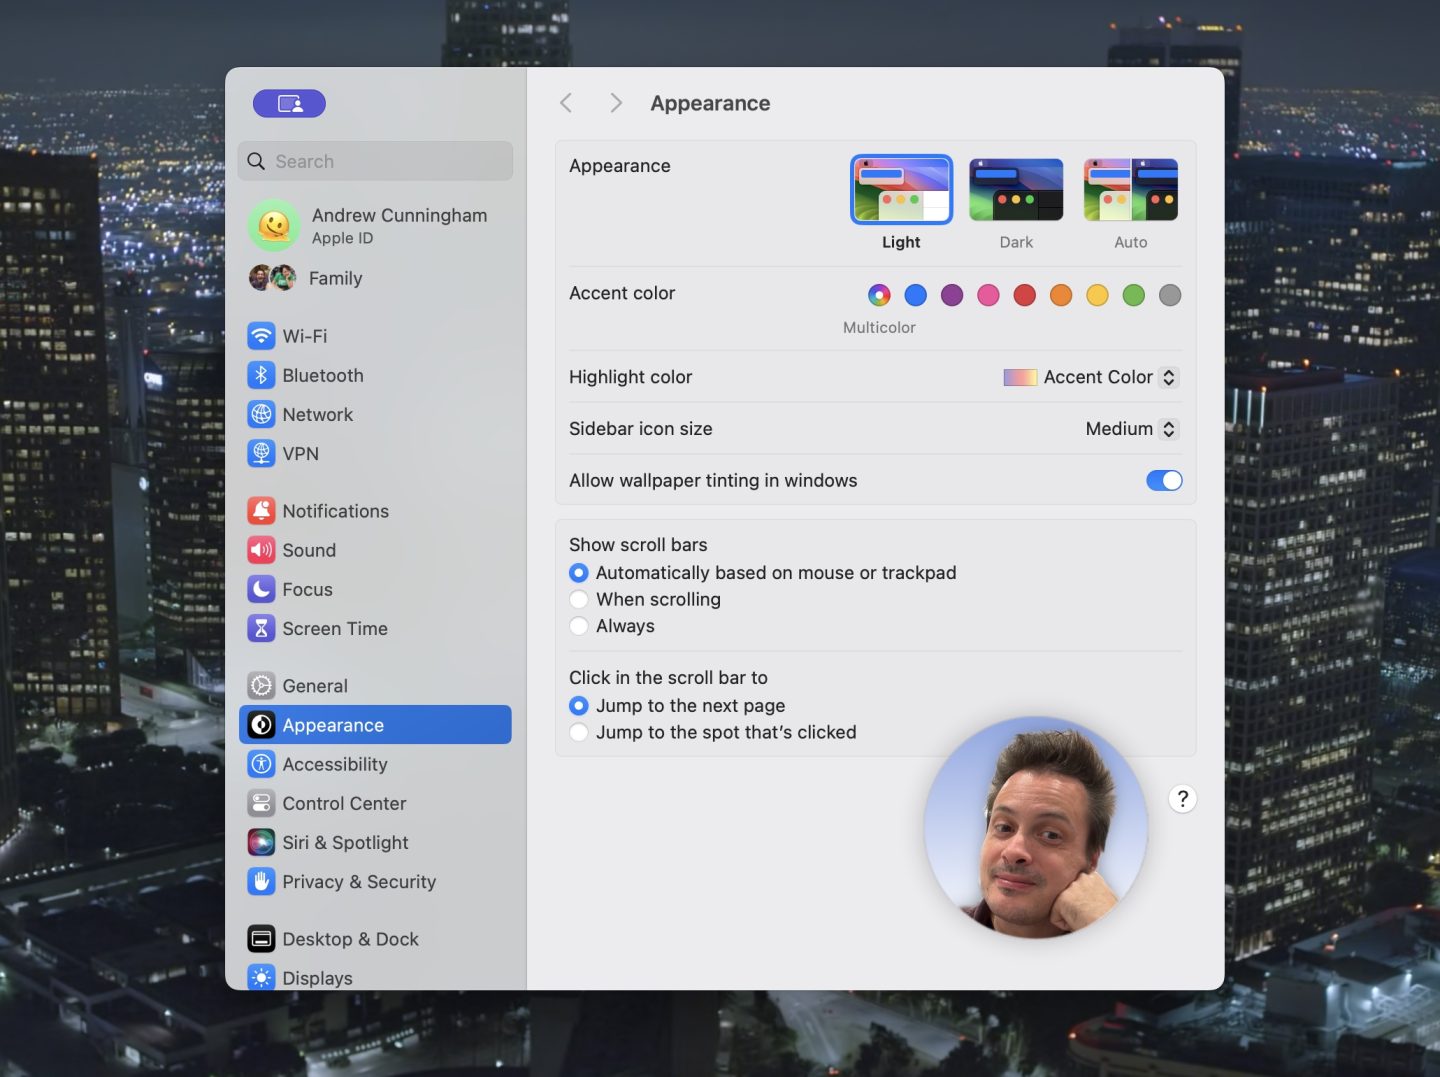This screenshot has width=1440, height=1077.
Task: Open Sound settings via speaker icon
Action: pos(261,550)
